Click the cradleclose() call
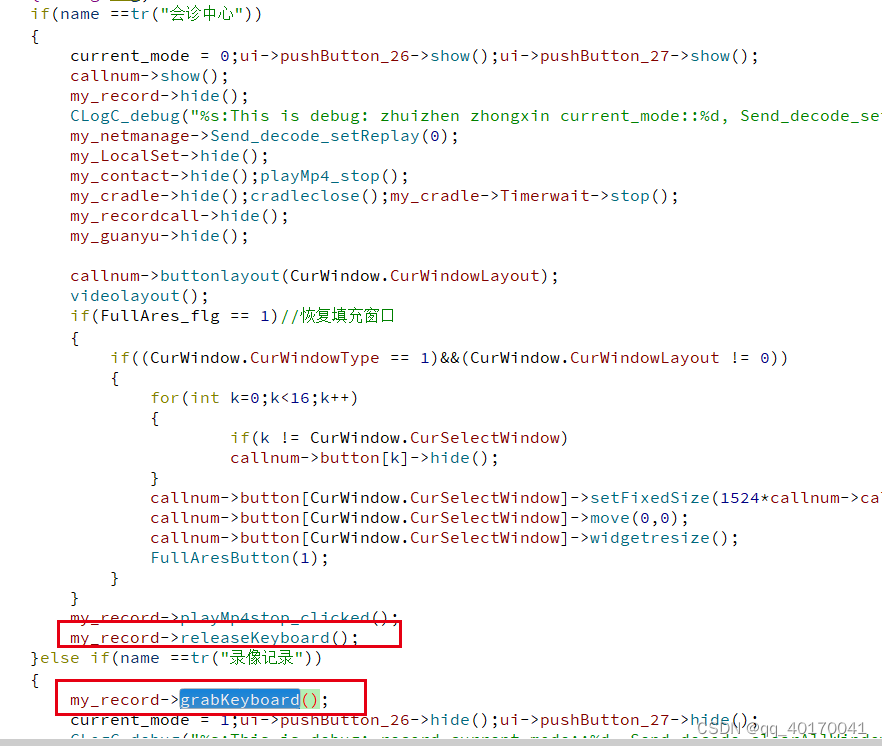Image resolution: width=882 pixels, height=746 pixels. (314, 196)
